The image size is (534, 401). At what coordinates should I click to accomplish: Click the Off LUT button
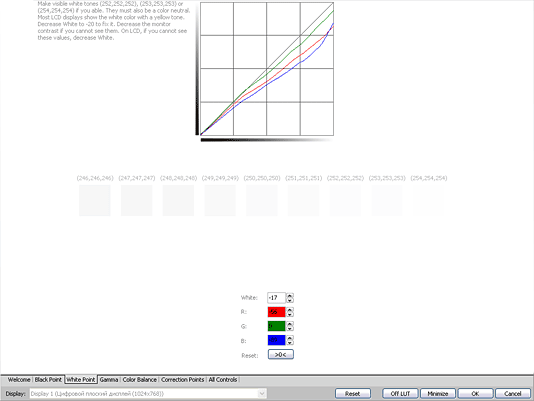point(400,394)
